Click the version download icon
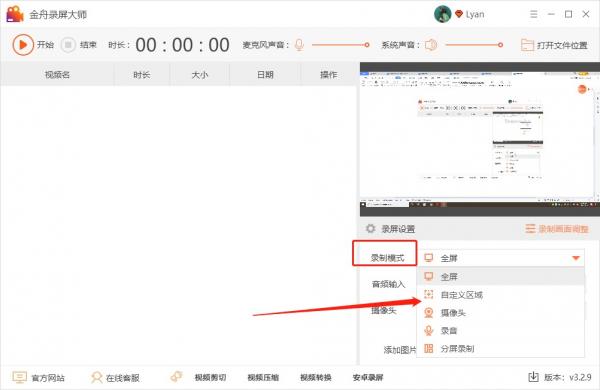The width and height of the screenshot is (600, 390). point(533,377)
